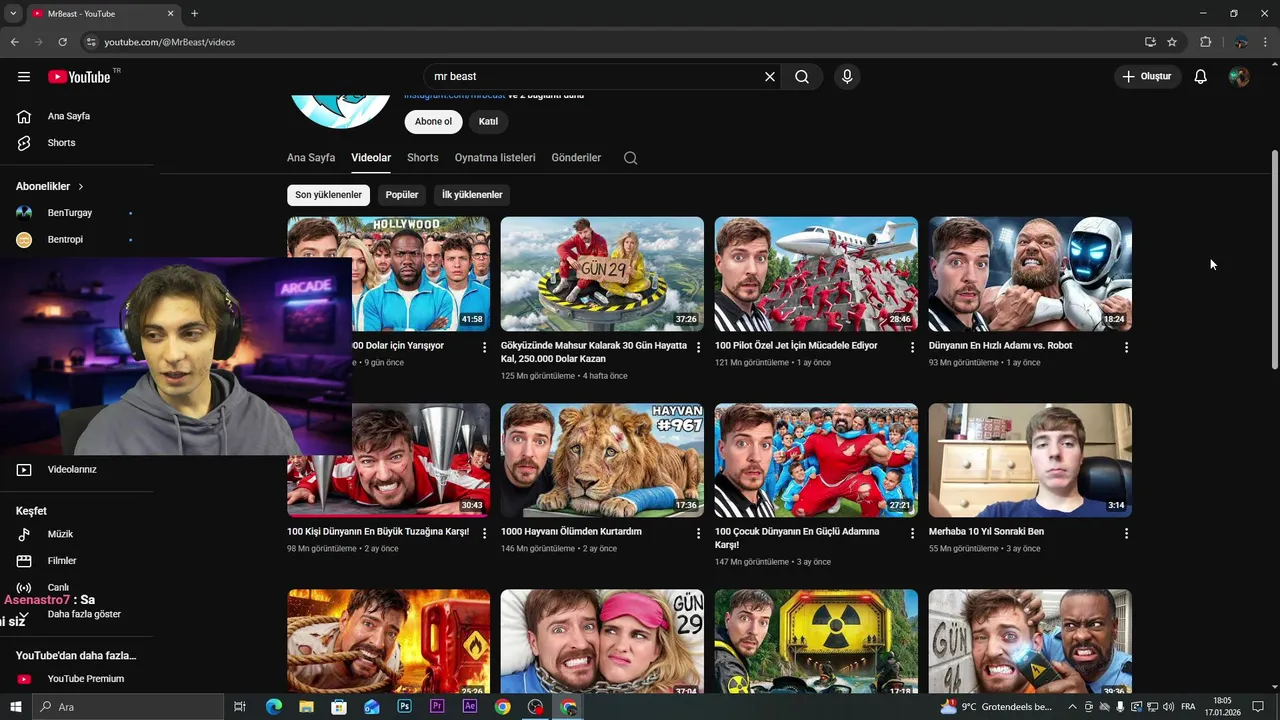Image resolution: width=1280 pixels, height=720 pixels.
Task: Clear the search box with X icon
Action: 770,77
